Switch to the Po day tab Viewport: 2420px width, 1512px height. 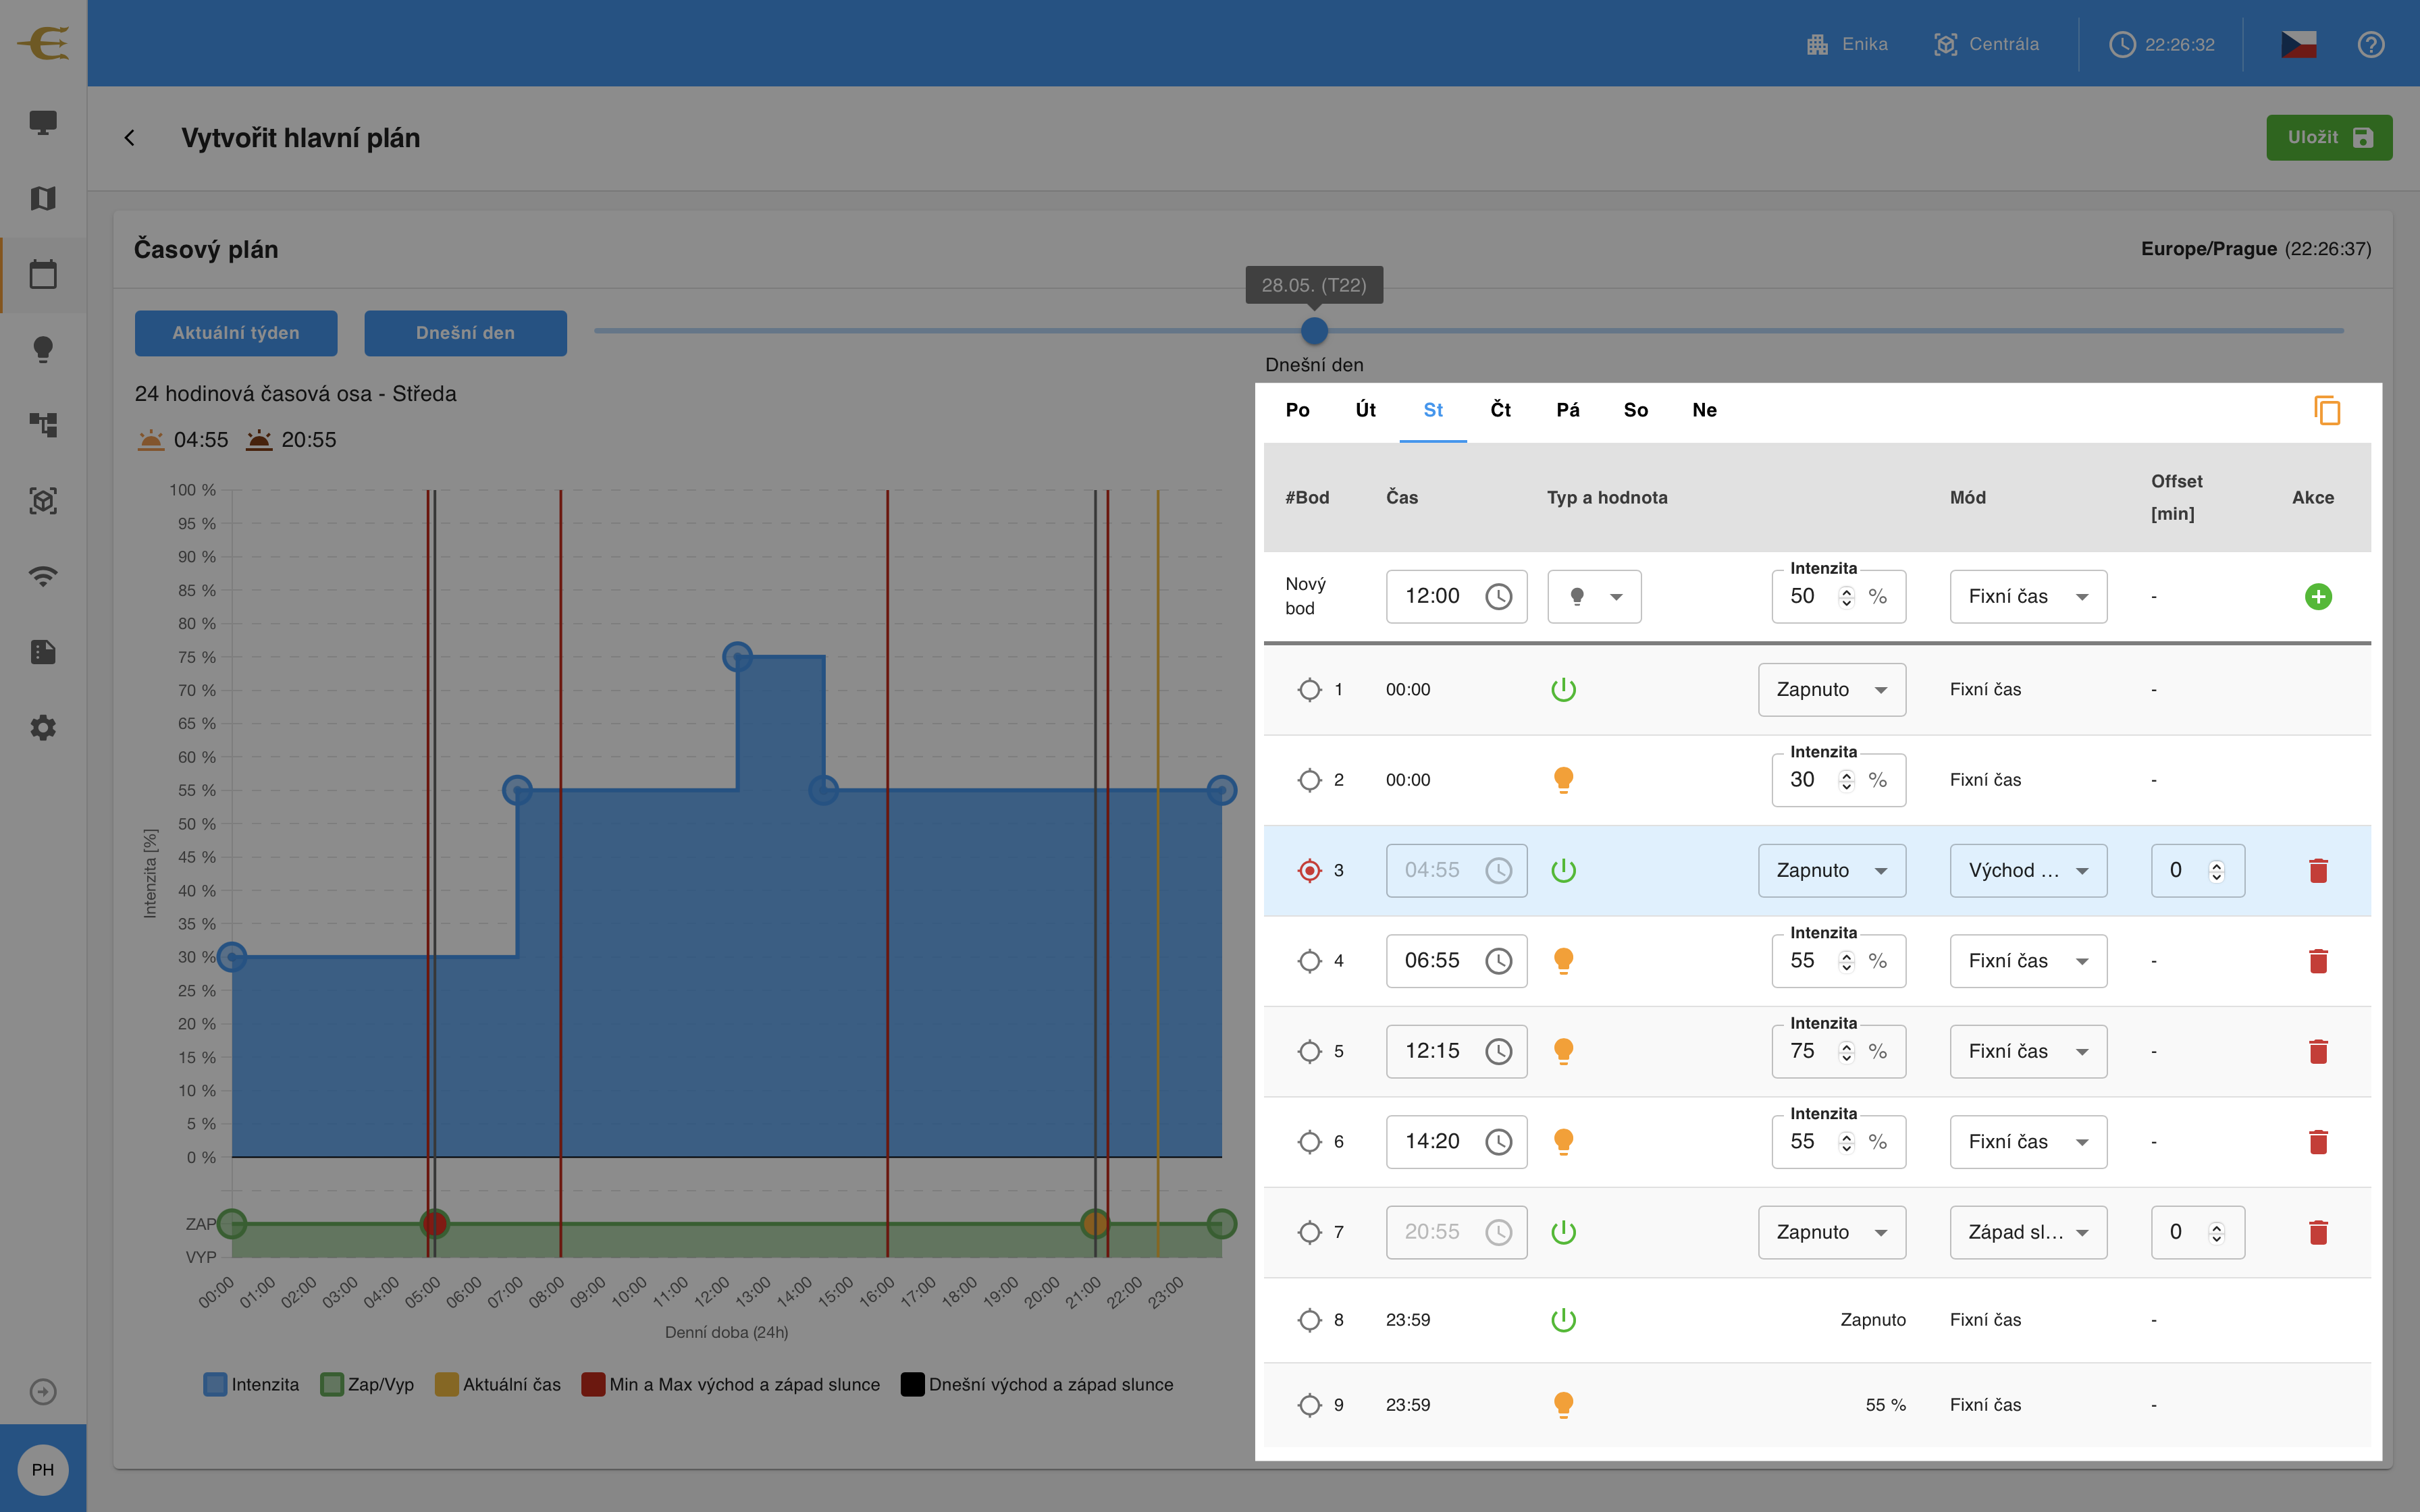click(x=1297, y=410)
